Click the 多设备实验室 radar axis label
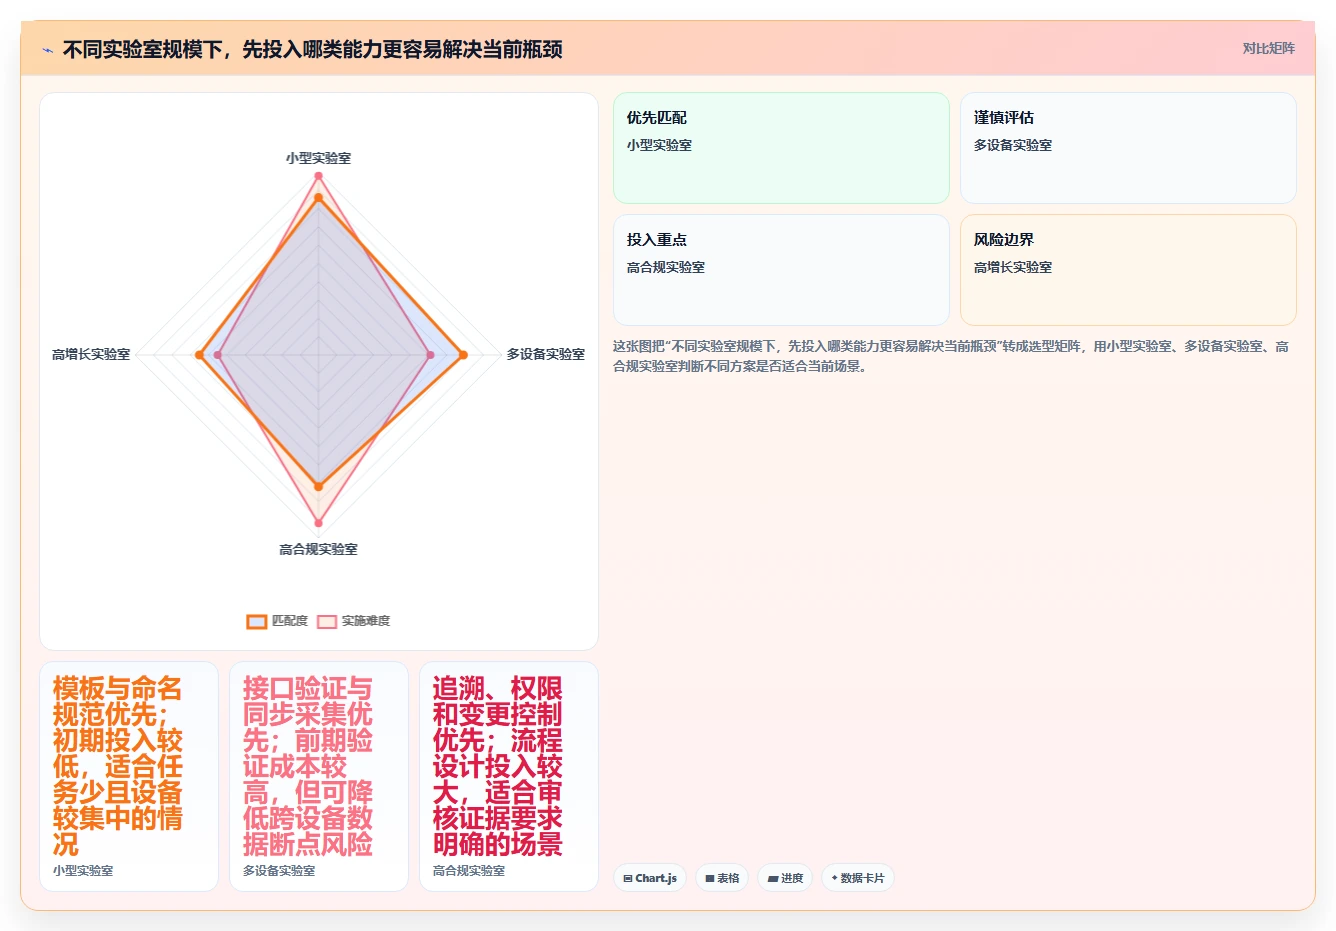 (545, 354)
